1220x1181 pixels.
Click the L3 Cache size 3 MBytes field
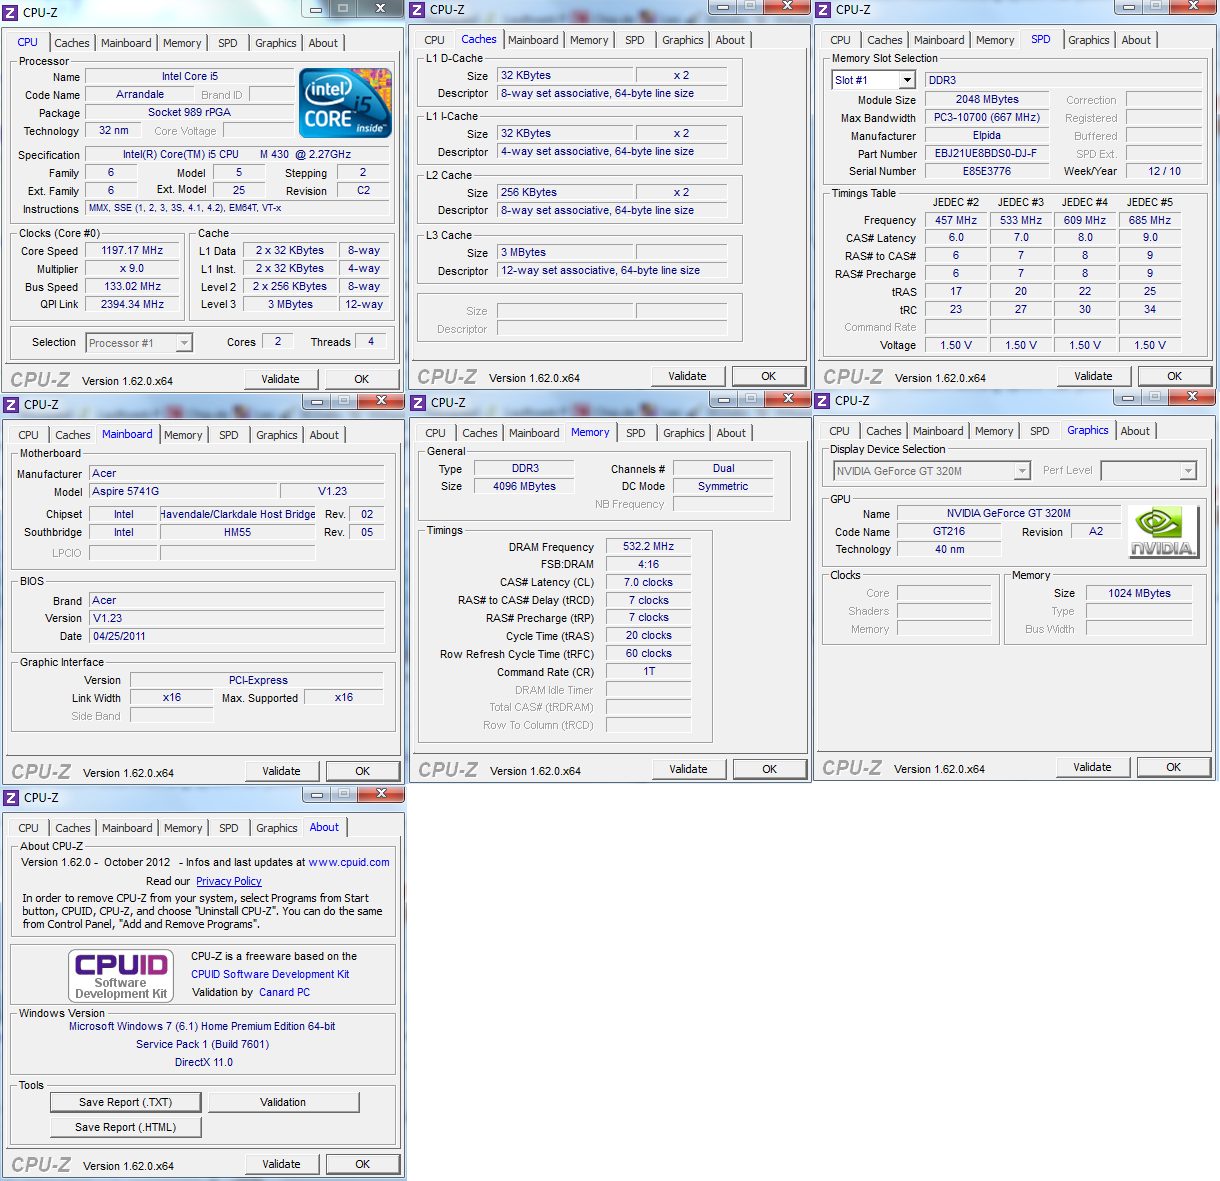pyautogui.click(x=565, y=253)
